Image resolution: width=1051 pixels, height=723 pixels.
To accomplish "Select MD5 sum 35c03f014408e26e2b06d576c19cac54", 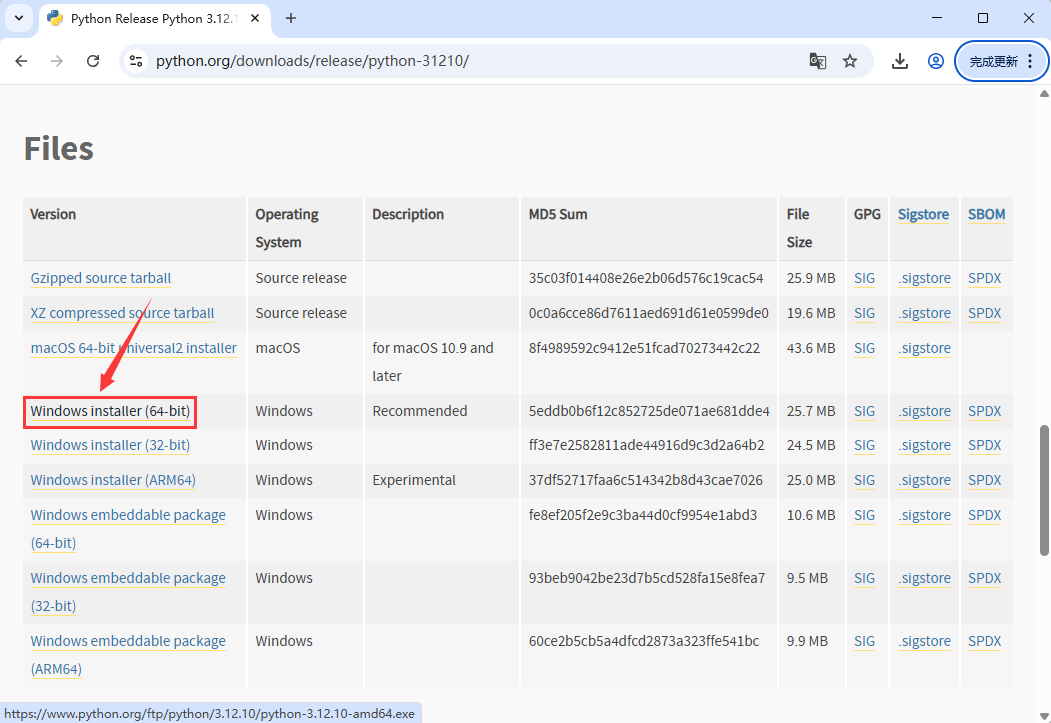I will point(645,278).
